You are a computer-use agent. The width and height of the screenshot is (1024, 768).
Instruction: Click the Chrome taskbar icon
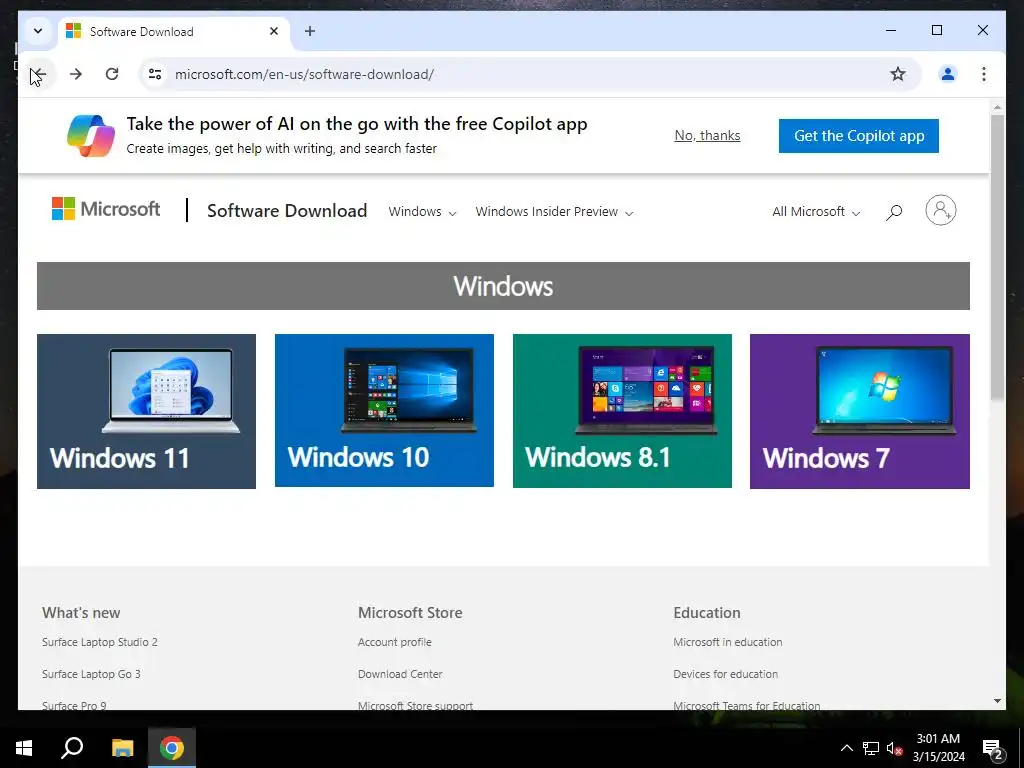(x=172, y=748)
